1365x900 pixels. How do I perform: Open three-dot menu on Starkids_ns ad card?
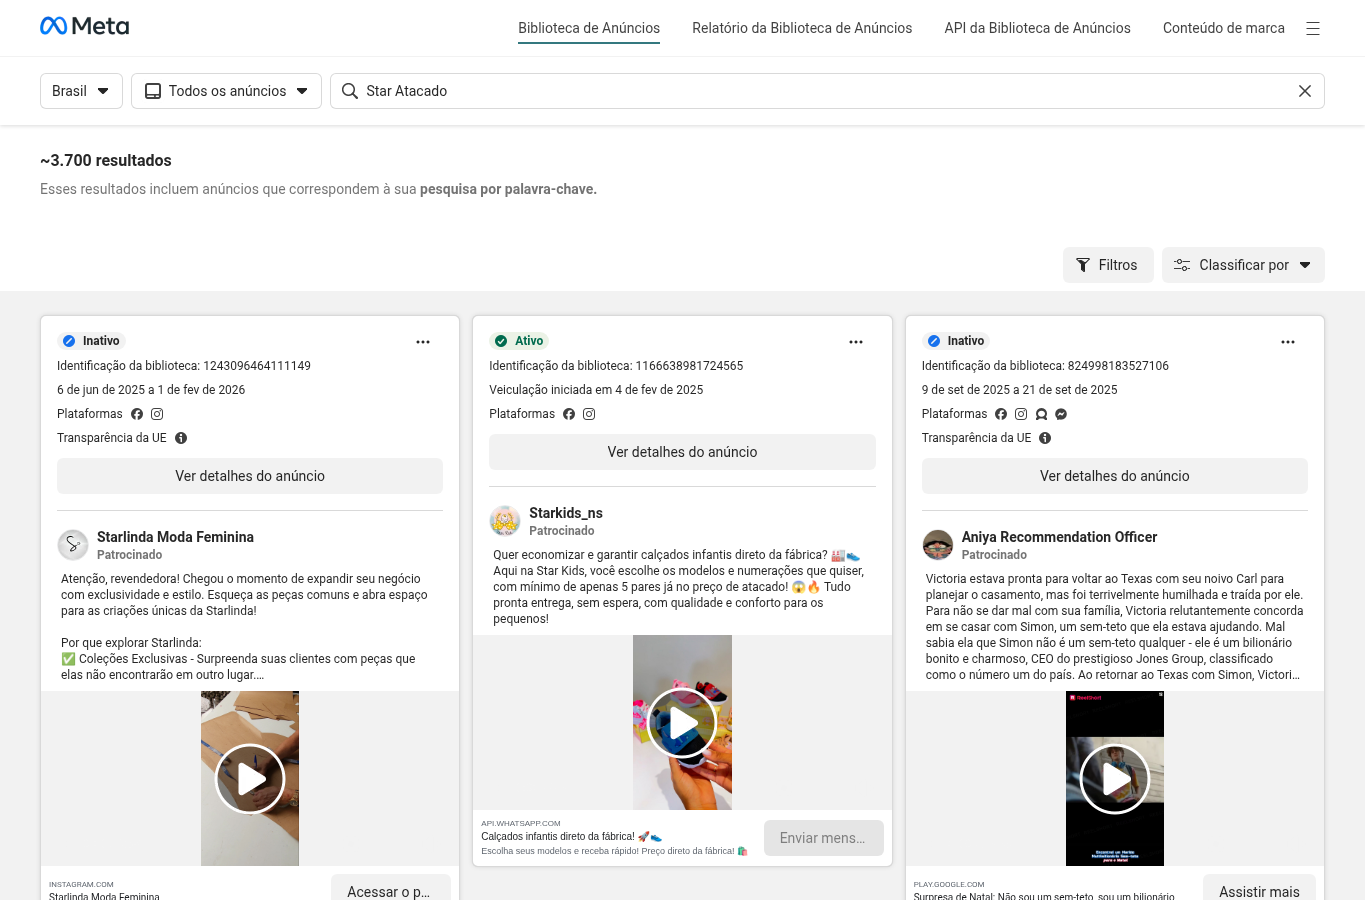pos(856,342)
